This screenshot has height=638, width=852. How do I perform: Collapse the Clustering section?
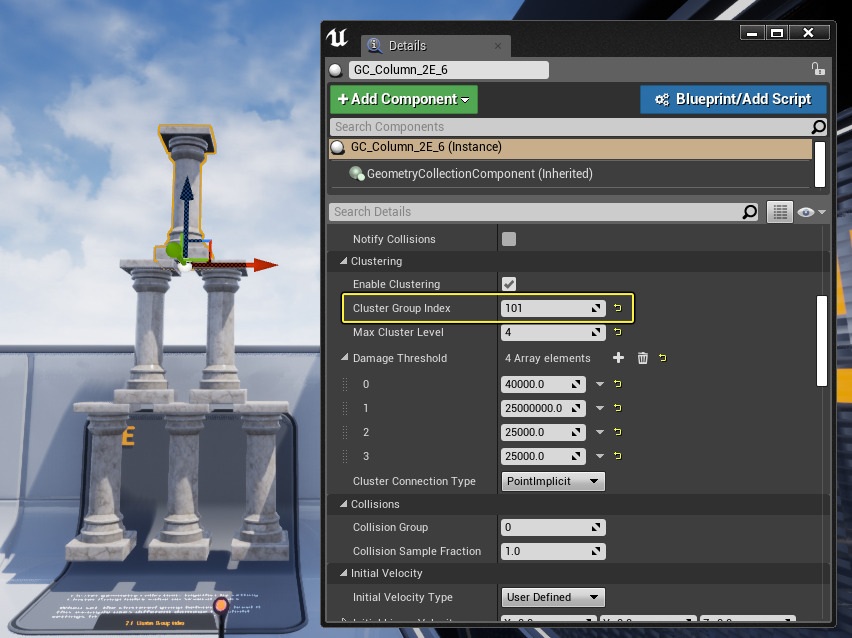tap(343, 261)
